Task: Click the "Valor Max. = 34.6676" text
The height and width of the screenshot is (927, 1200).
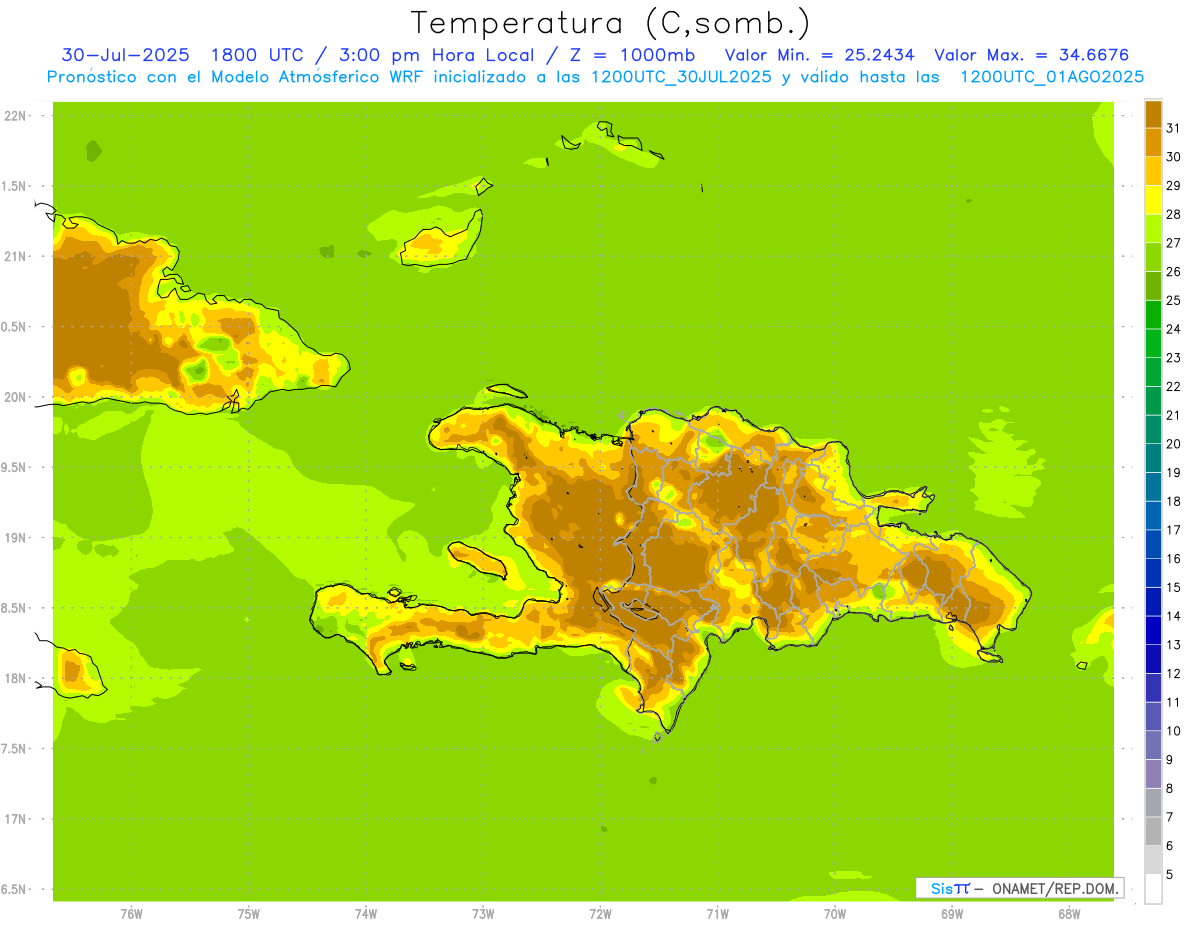Action: tap(1032, 55)
